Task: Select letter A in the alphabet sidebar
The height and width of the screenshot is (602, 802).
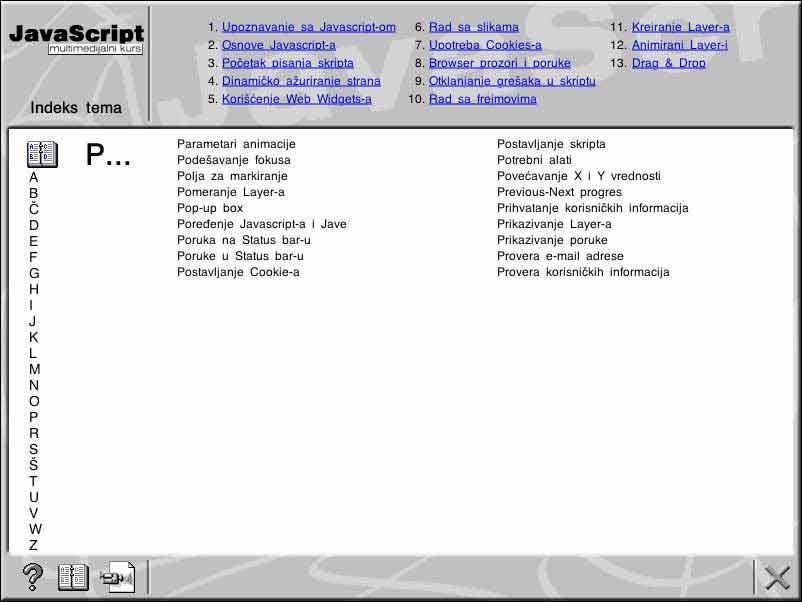Action: (33, 178)
